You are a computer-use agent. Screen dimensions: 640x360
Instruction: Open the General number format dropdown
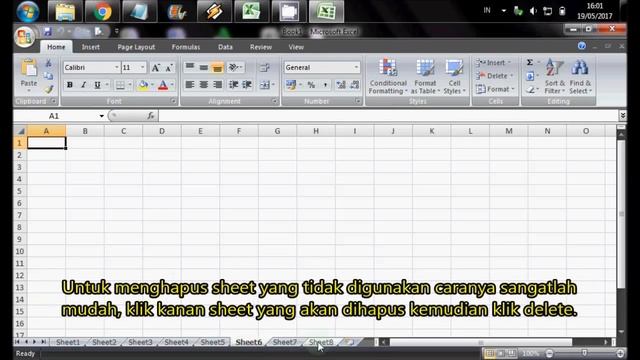pyautogui.click(x=356, y=67)
